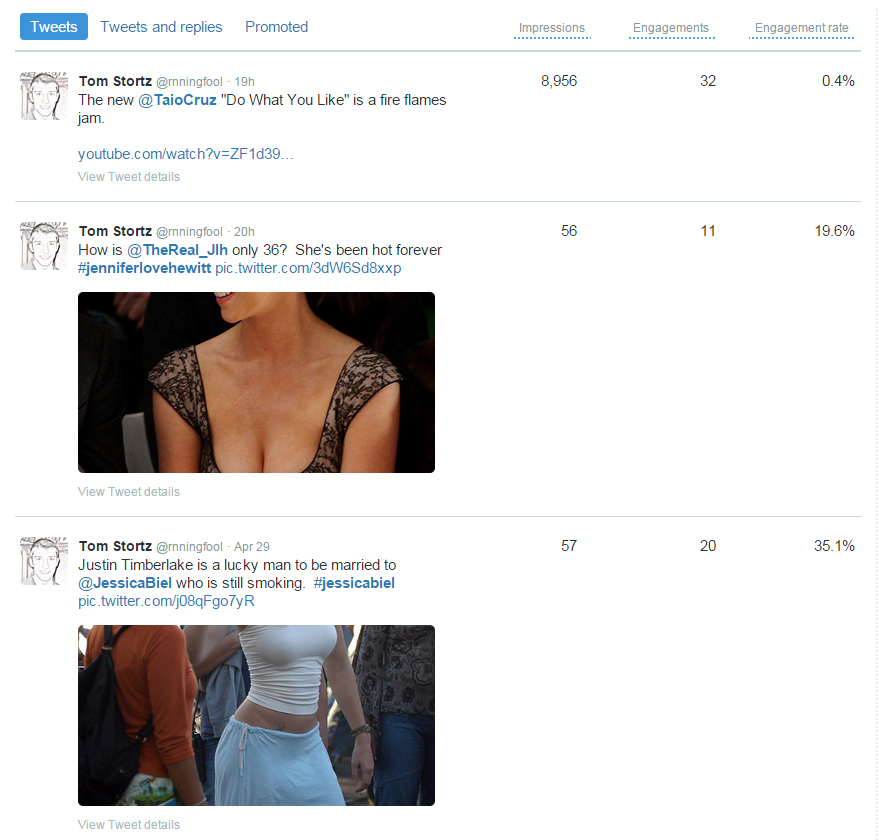Viewport: 881px width, 840px height.
Task: Click avatar on the Jennifer Love Hewitt tweet
Action: click(x=44, y=246)
